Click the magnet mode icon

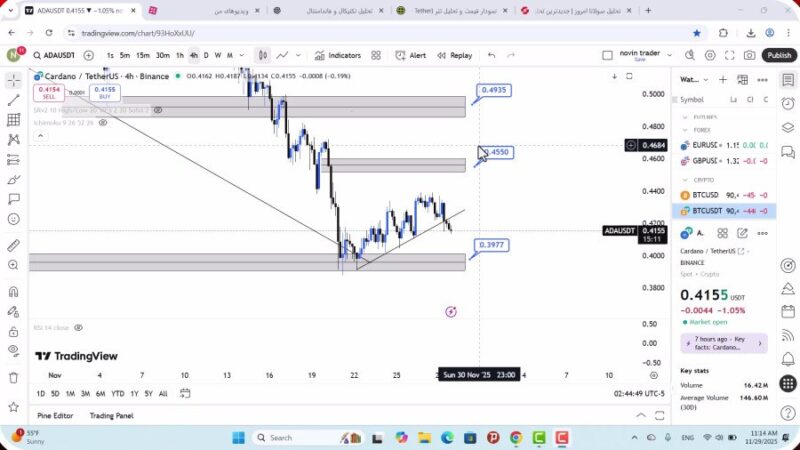[x=13, y=292]
